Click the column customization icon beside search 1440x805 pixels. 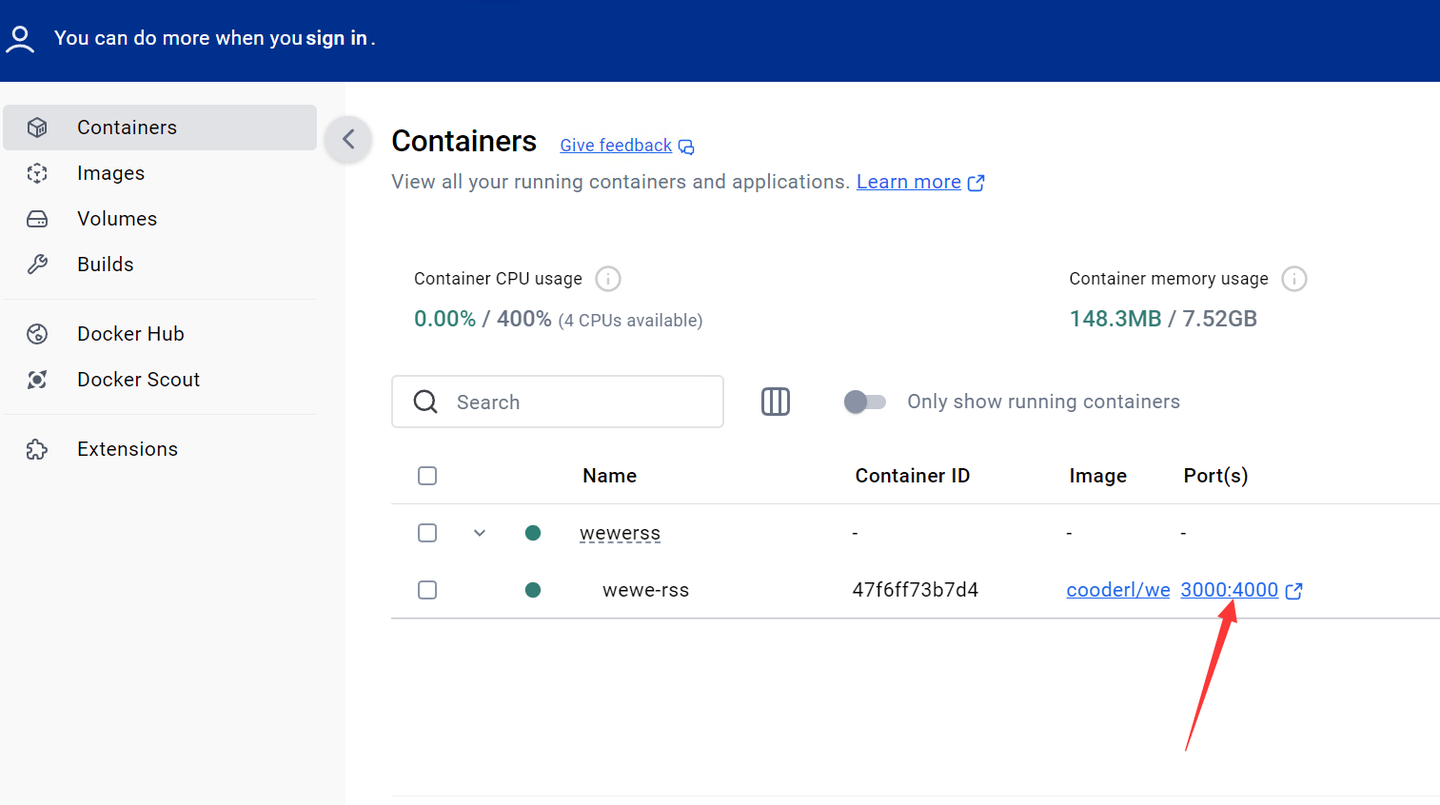tap(775, 401)
